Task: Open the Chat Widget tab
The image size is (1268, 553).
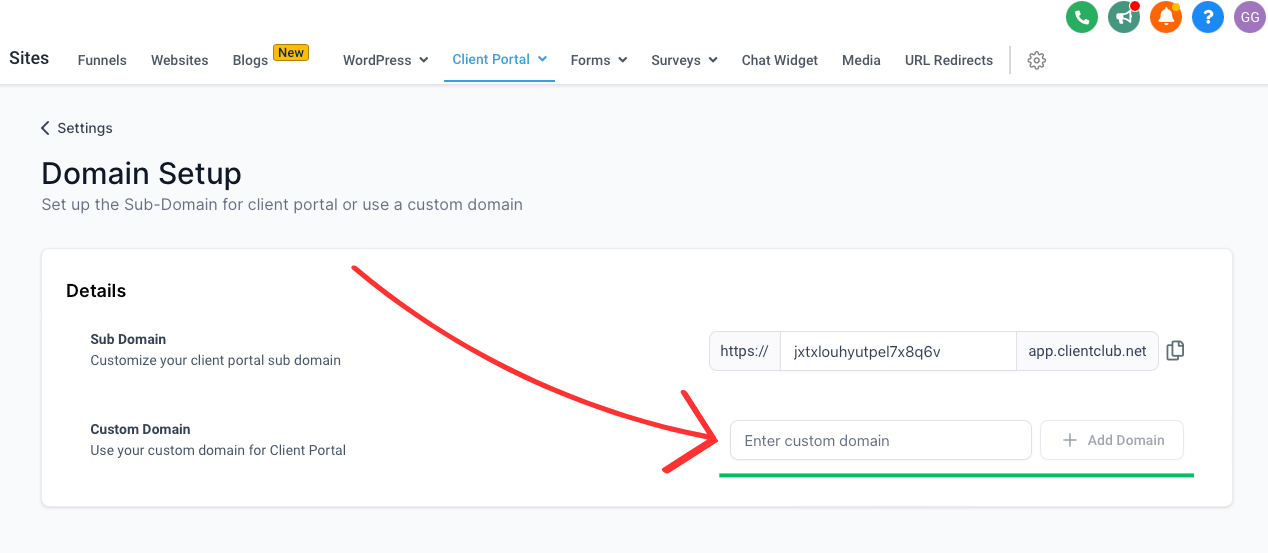Action: tap(780, 60)
